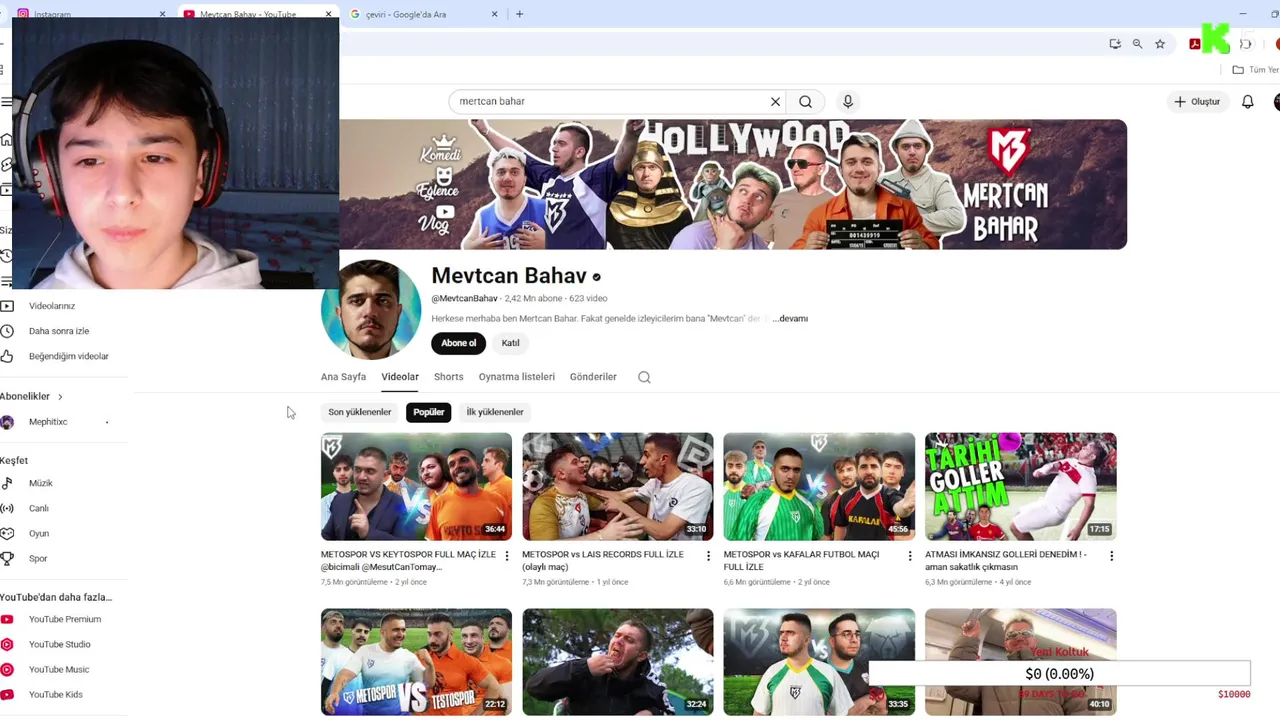Open the METOSPOR VS TESTOSPOR 22:12 thumbnail
The image size is (1280, 720).
[416, 662]
